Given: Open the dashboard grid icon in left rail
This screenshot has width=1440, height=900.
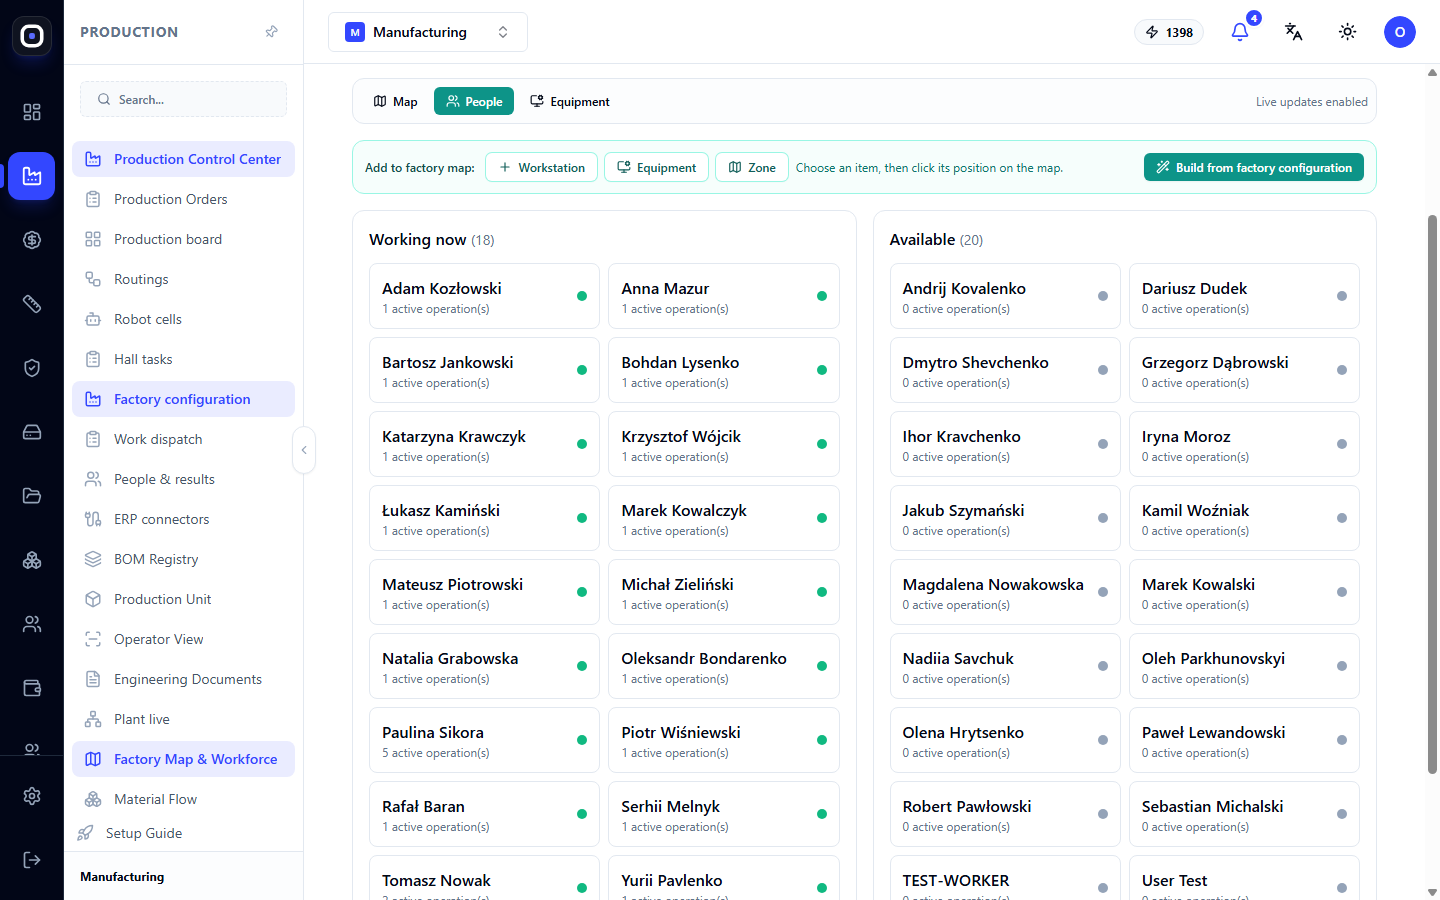Looking at the screenshot, I should (x=32, y=112).
